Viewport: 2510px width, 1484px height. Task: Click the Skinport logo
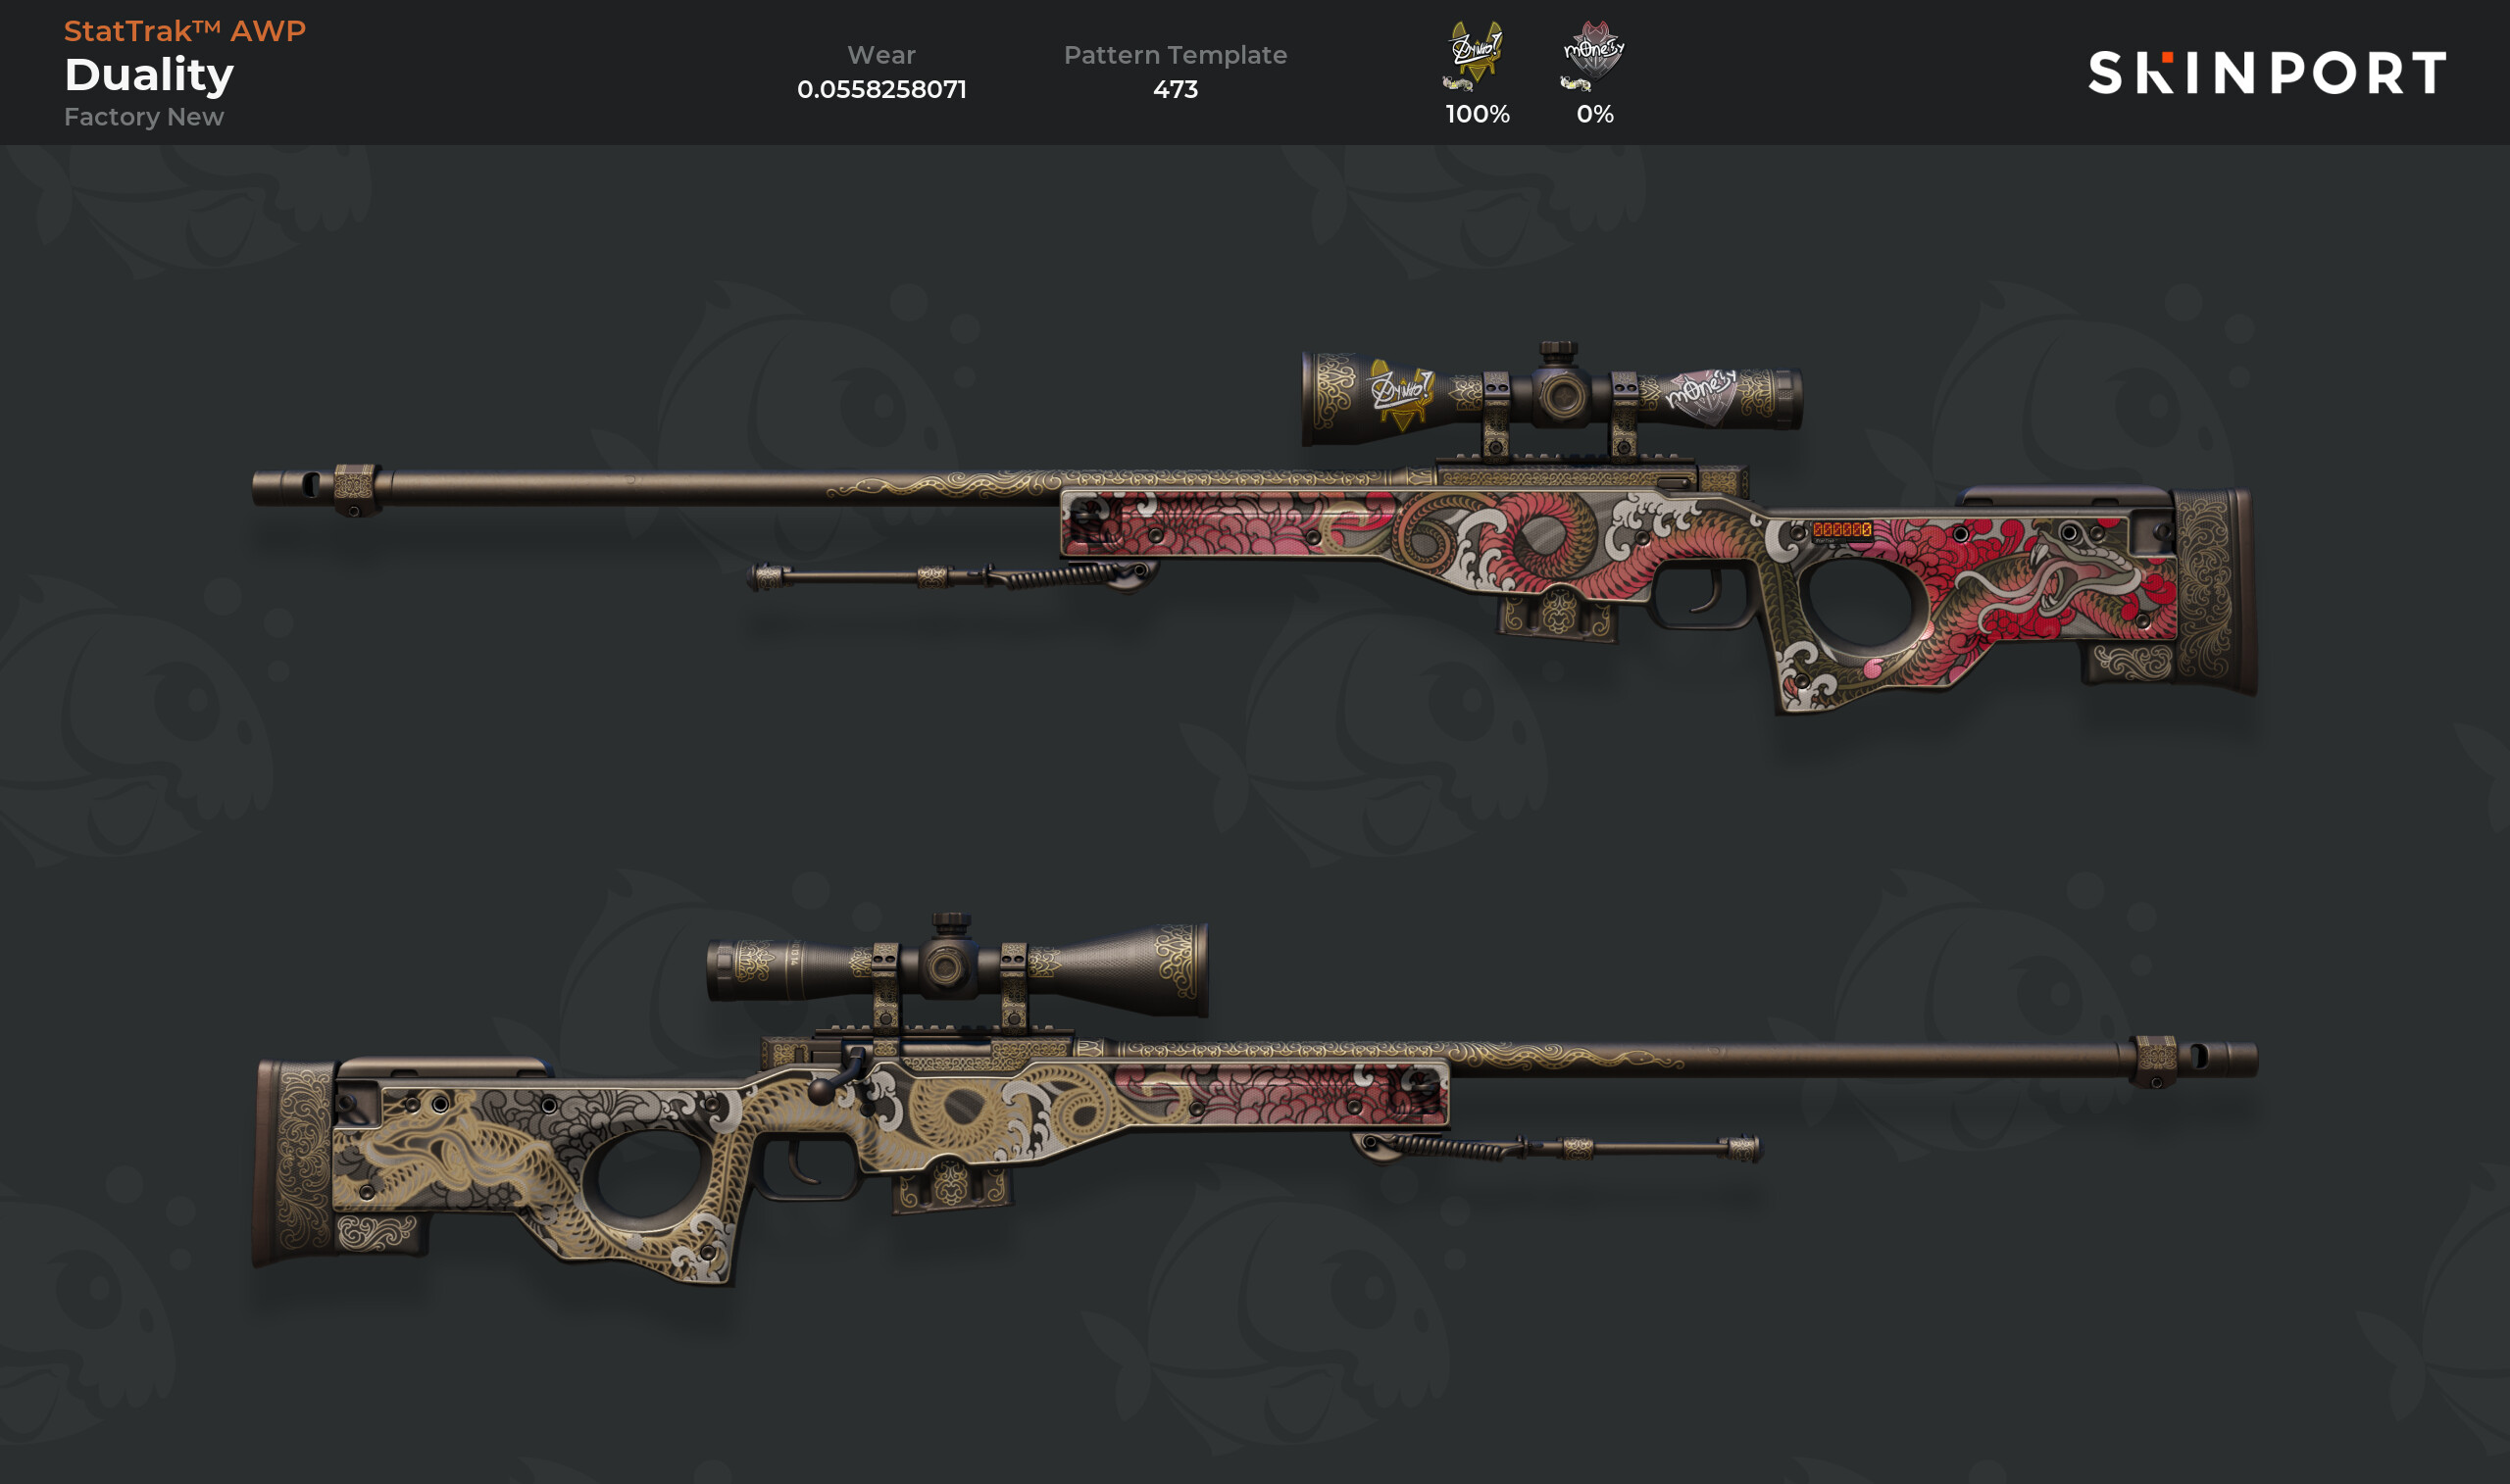[2267, 73]
